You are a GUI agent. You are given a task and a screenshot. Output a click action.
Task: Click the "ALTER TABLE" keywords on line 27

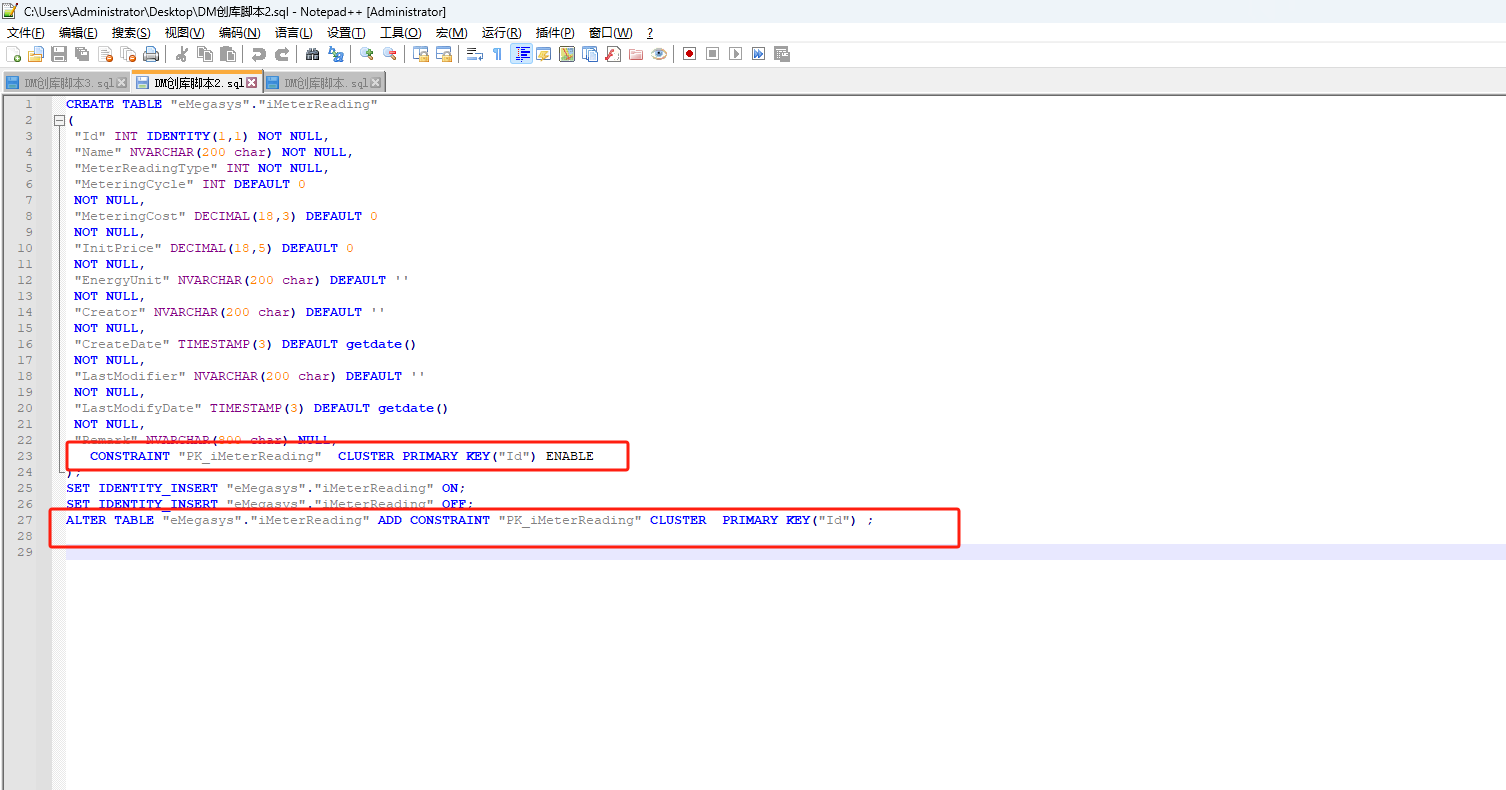[110, 520]
